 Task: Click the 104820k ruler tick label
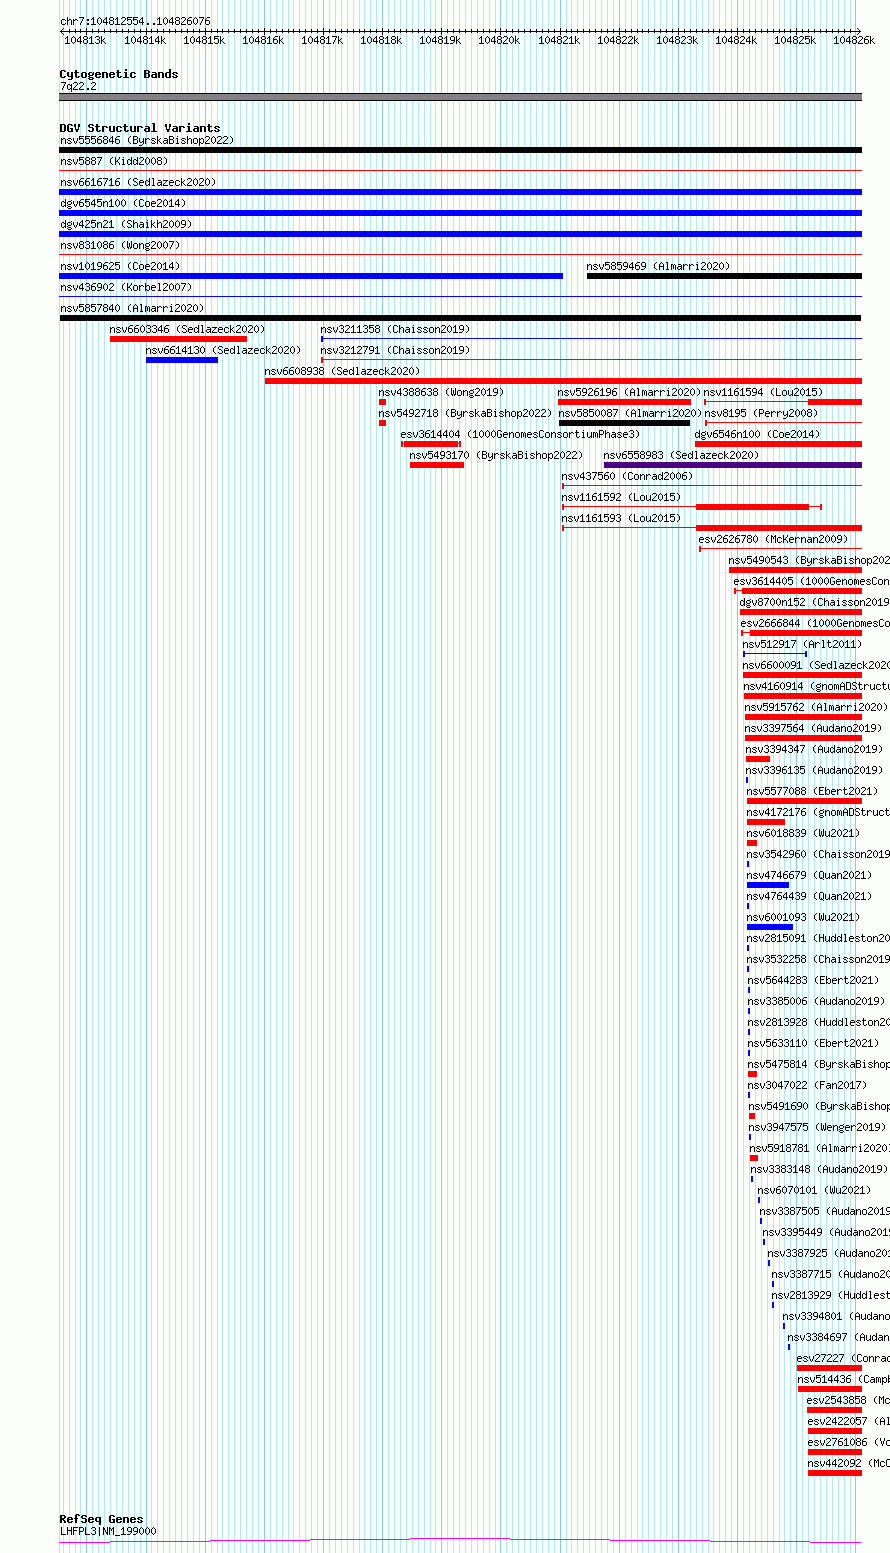pyautogui.click(x=498, y=40)
